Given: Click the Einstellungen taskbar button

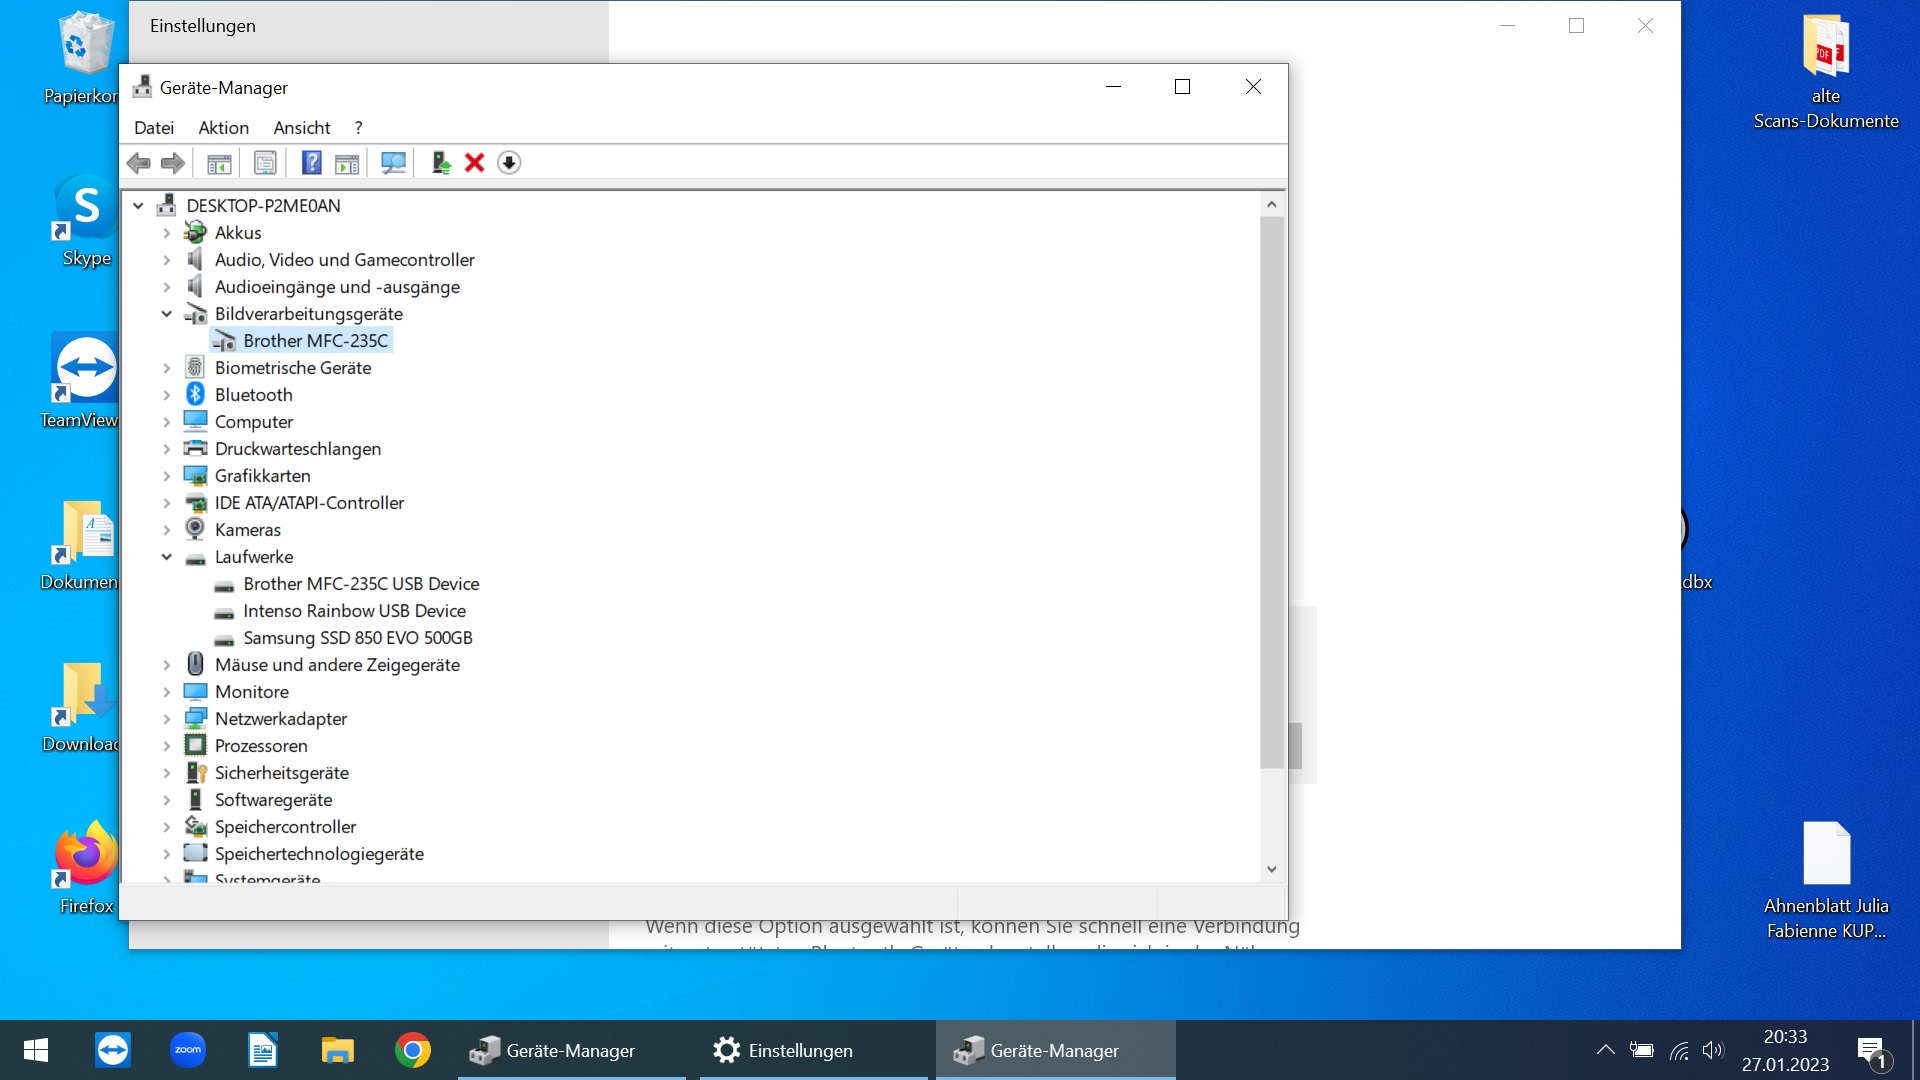Looking at the screenshot, I should (783, 1050).
